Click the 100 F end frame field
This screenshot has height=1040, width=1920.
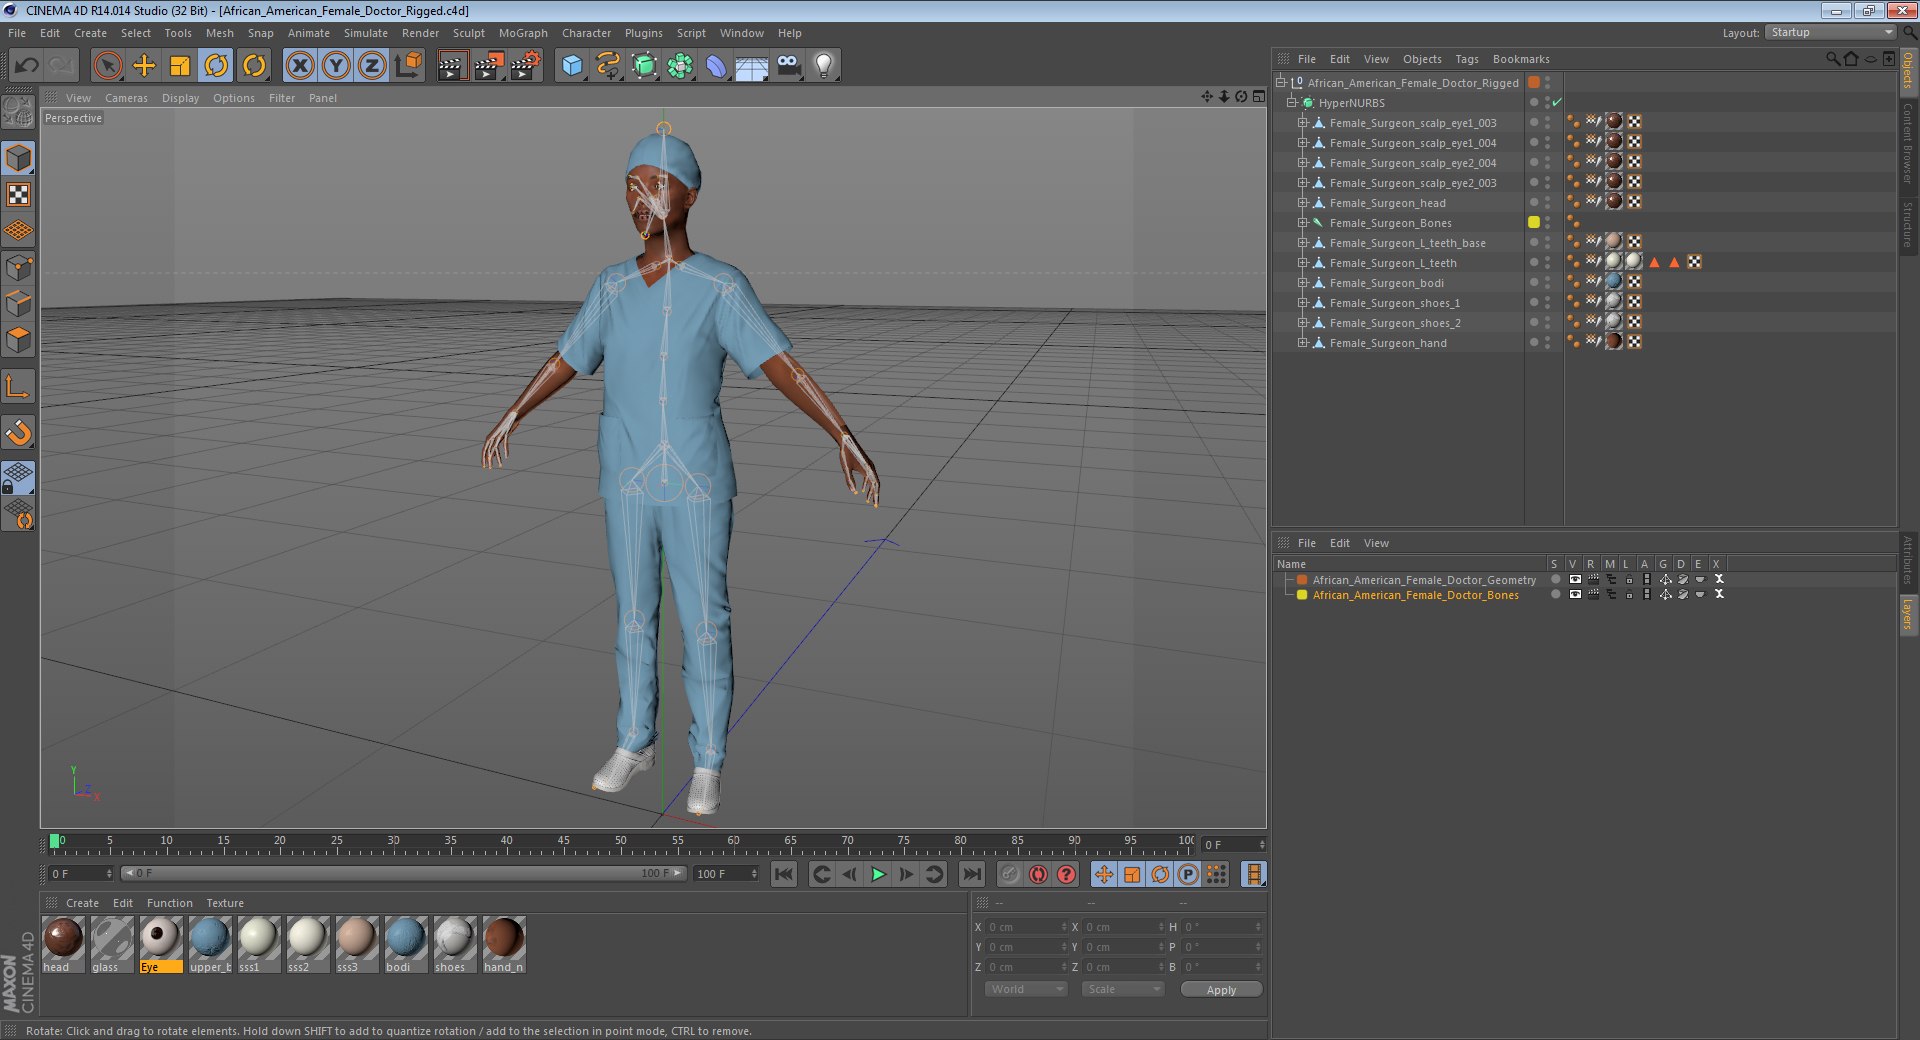[x=727, y=874]
